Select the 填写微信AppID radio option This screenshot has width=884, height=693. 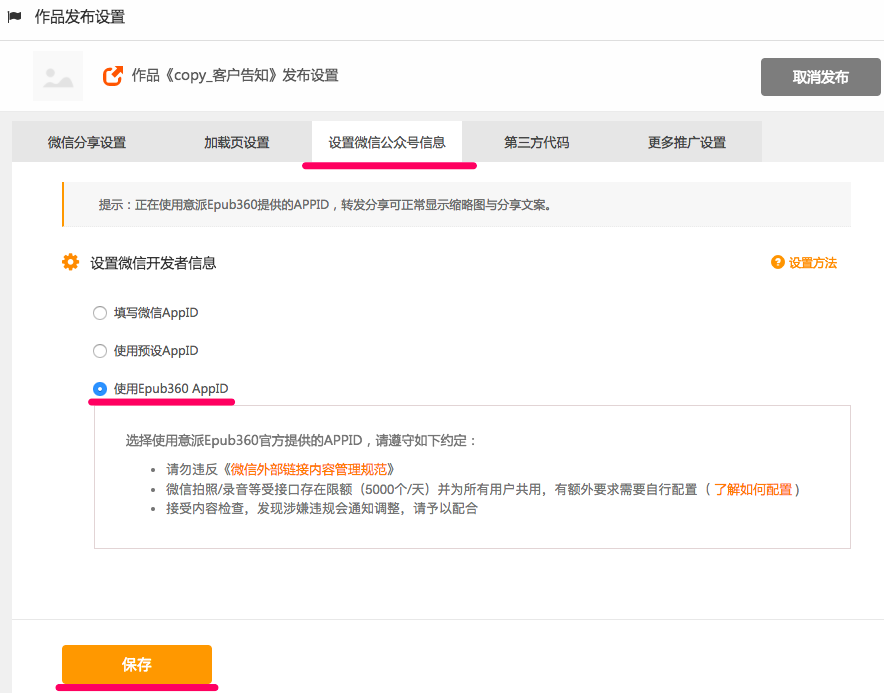[99, 313]
